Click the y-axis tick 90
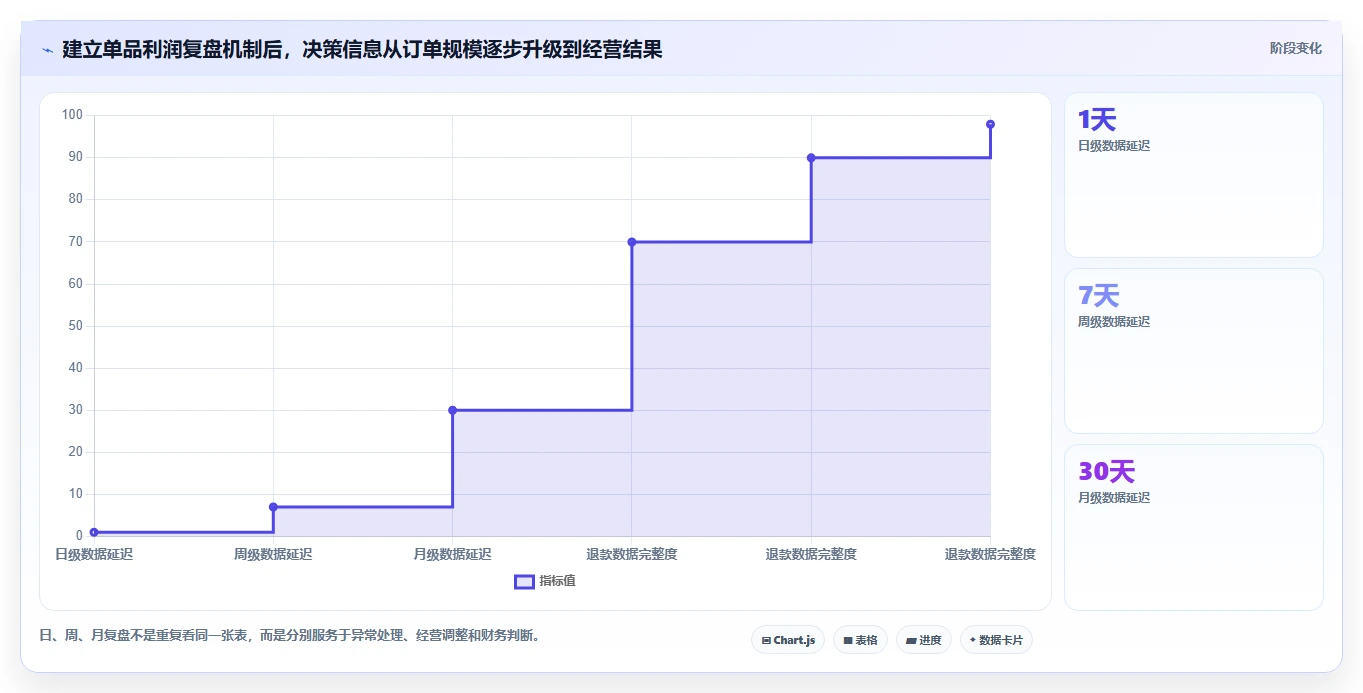Screen dimensions: 1363x693 pyautogui.click(x=75, y=157)
